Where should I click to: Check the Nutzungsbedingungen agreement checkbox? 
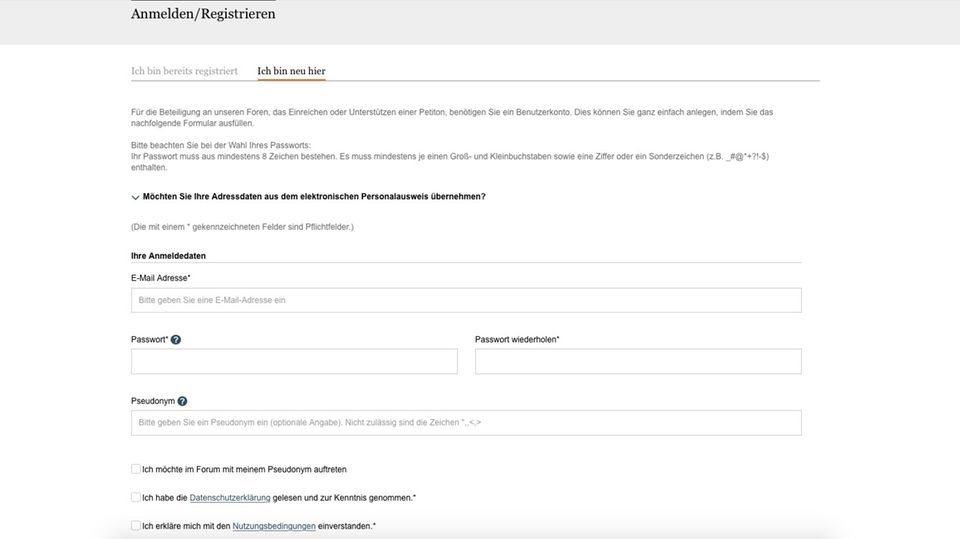pyautogui.click(x=136, y=525)
